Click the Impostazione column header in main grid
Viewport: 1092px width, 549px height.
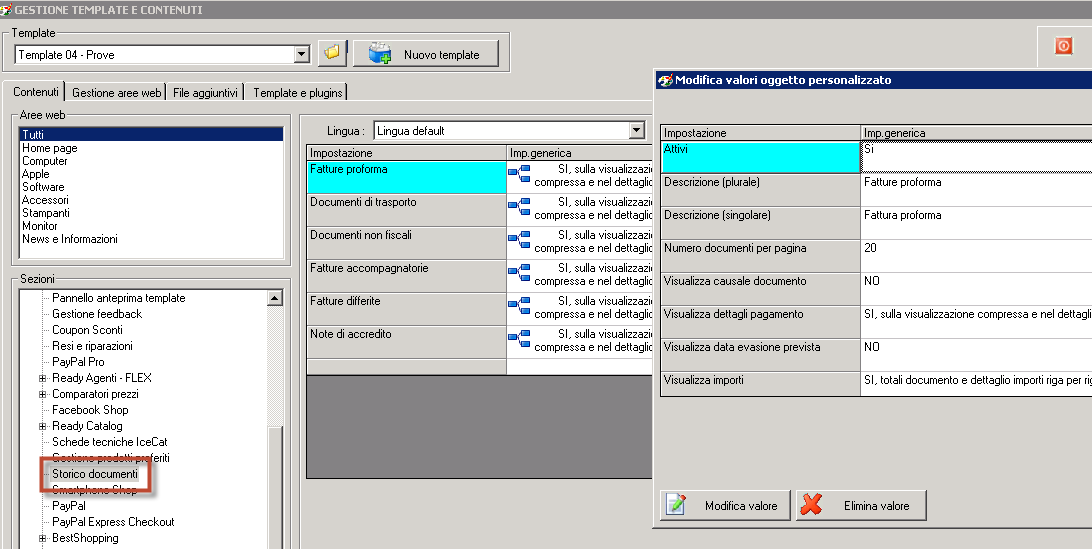(x=407, y=153)
